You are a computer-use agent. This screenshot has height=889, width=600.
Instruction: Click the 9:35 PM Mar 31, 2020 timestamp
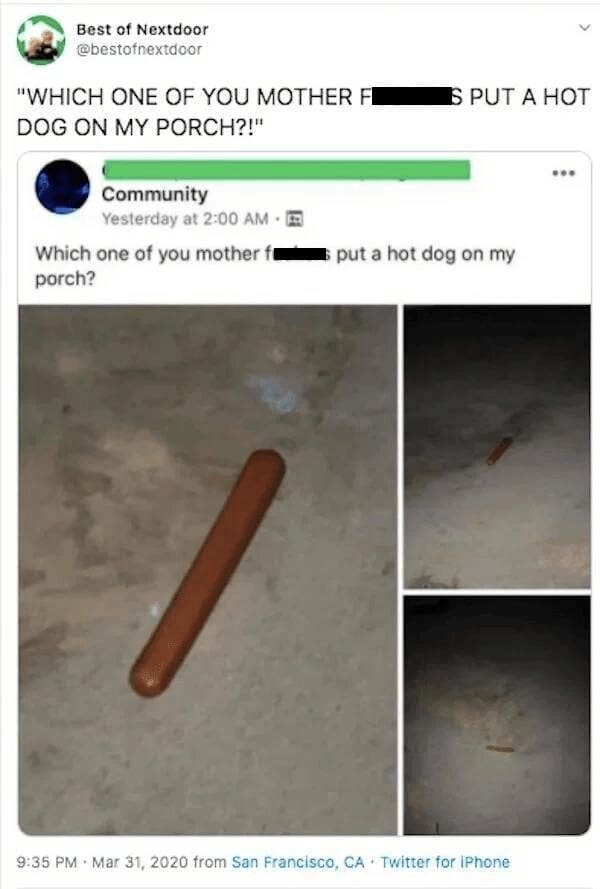pyautogui.click(x=103, y=862)
